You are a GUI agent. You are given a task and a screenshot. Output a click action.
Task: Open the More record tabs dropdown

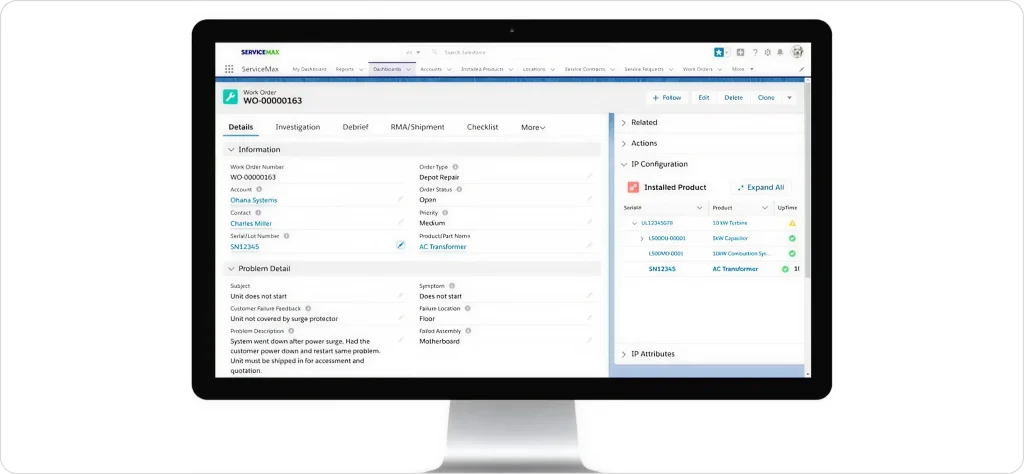point(533,127)
